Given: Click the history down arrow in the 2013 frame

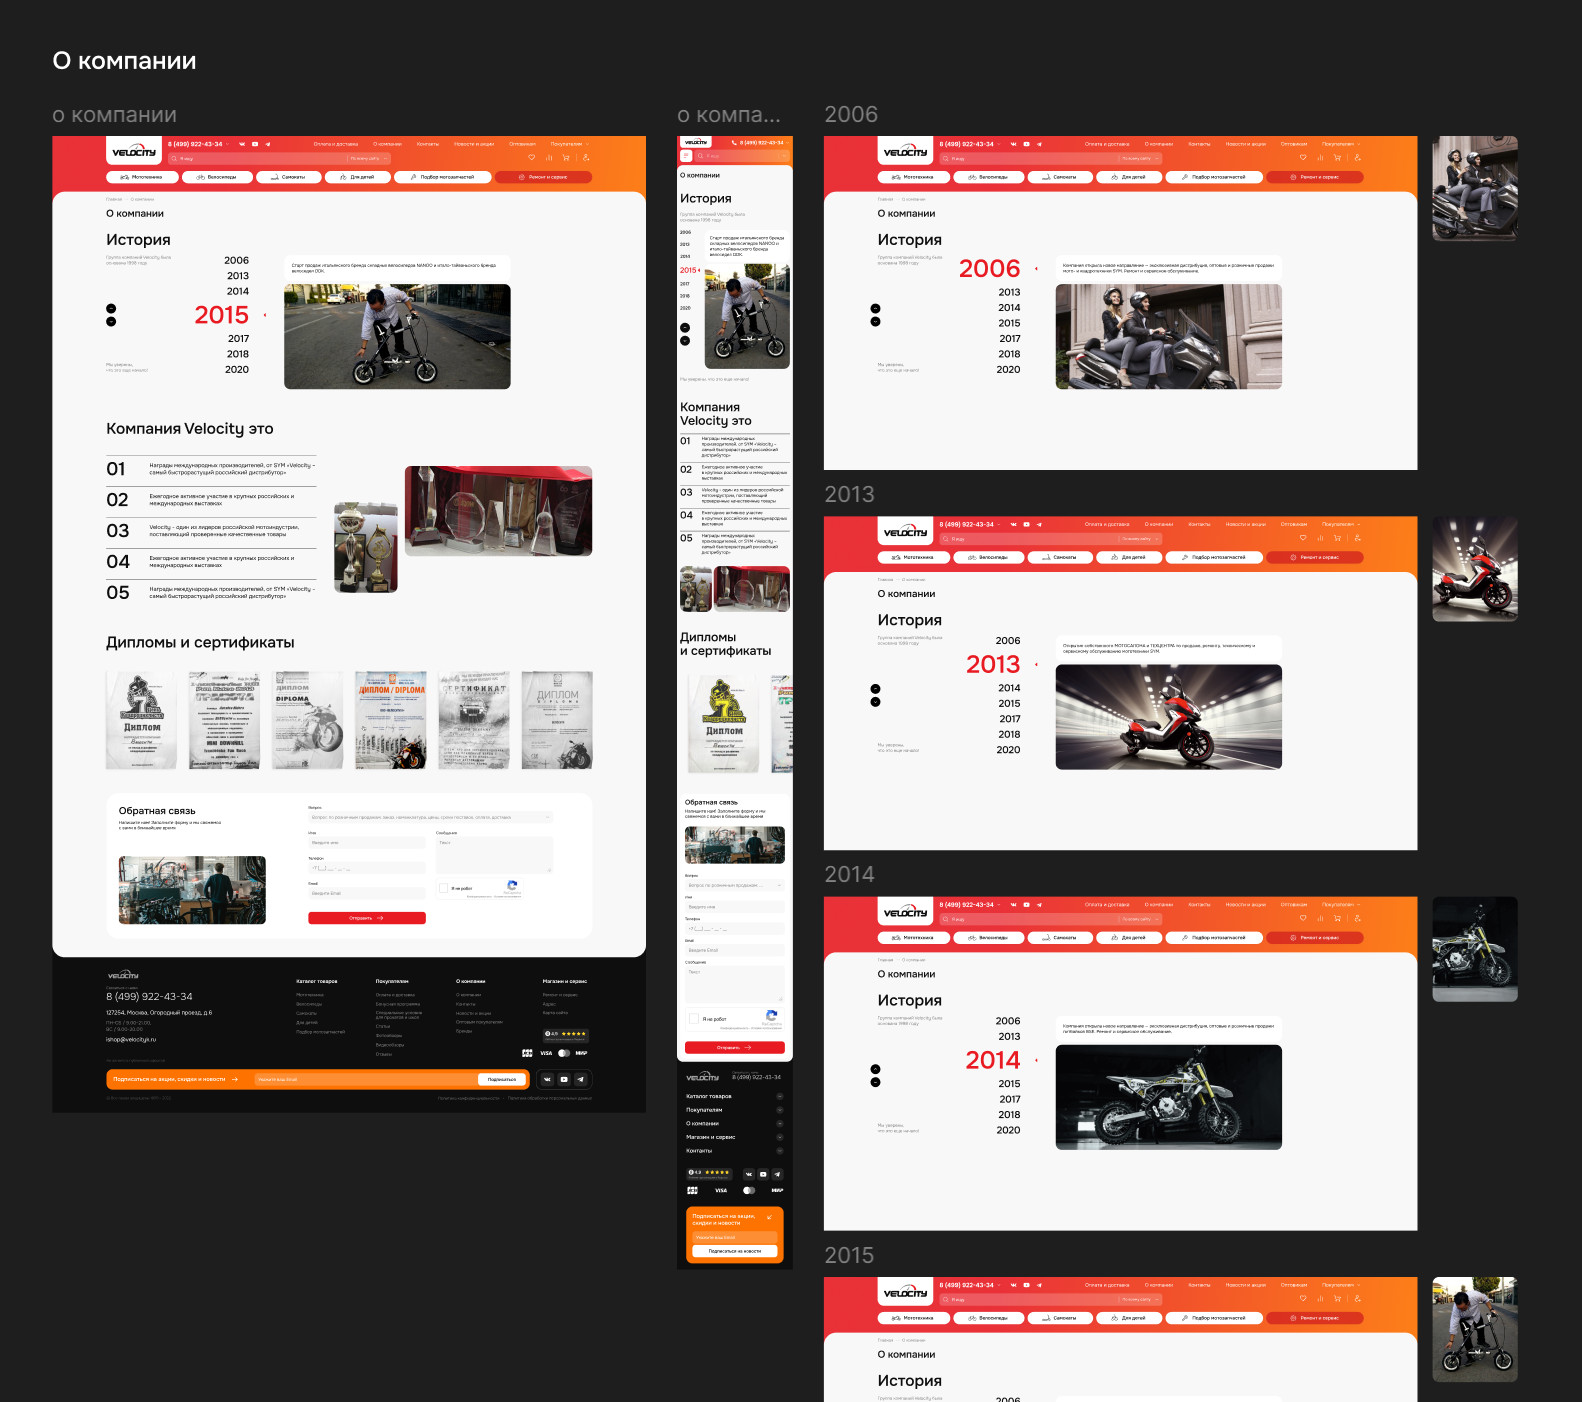Looking at the screenshot, I should [x=875, y=702].
